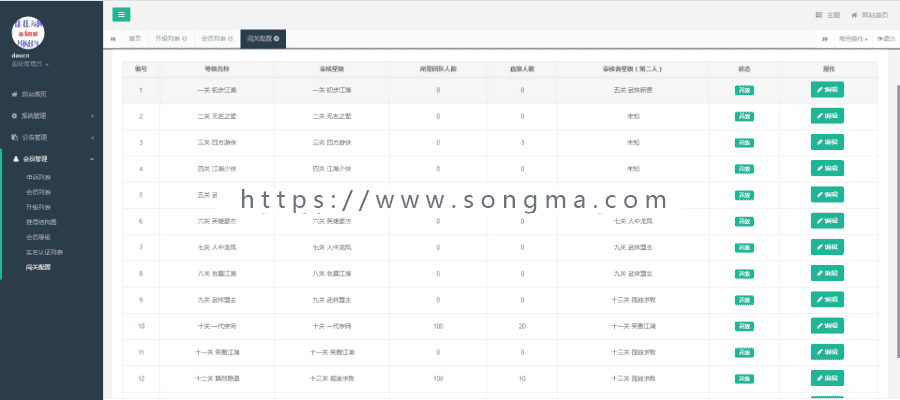Open the 超级管理员 user dropdown under dawcn
The width and height of the screenshot is (900, 400).
30,64
